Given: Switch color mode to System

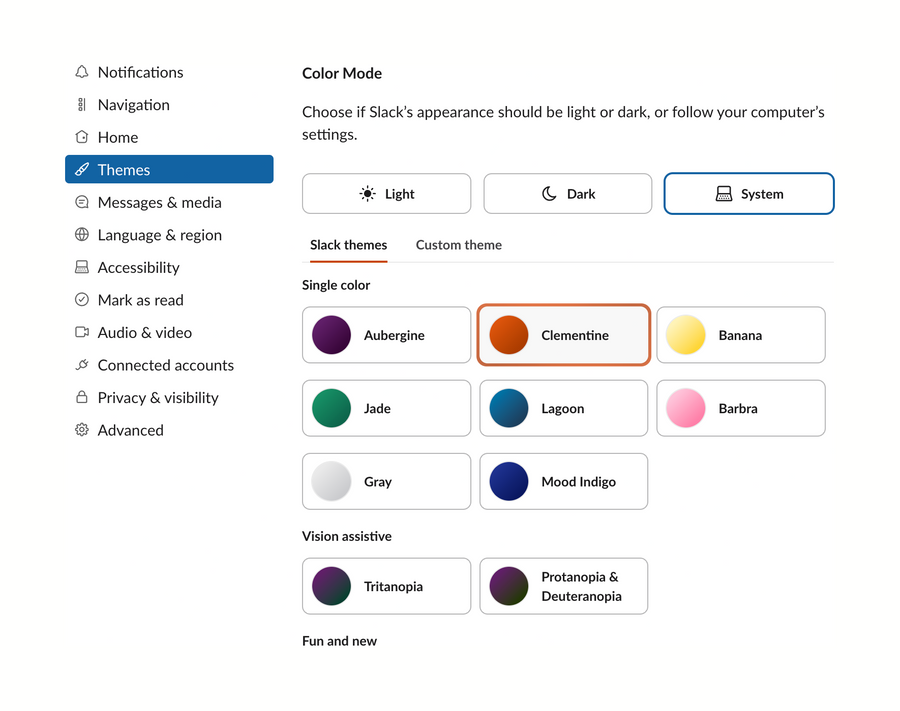Looking at the screenshot, I should tap(748, 193).
